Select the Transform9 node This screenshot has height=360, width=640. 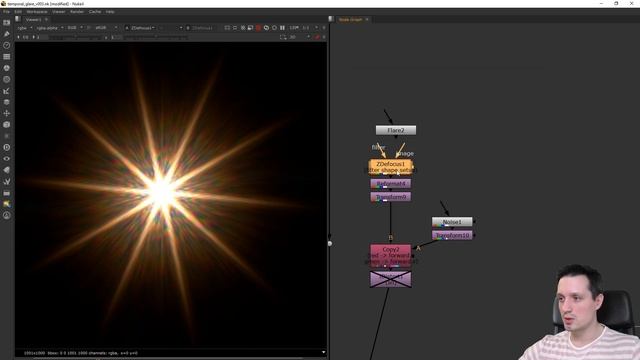tap(391, 197)
